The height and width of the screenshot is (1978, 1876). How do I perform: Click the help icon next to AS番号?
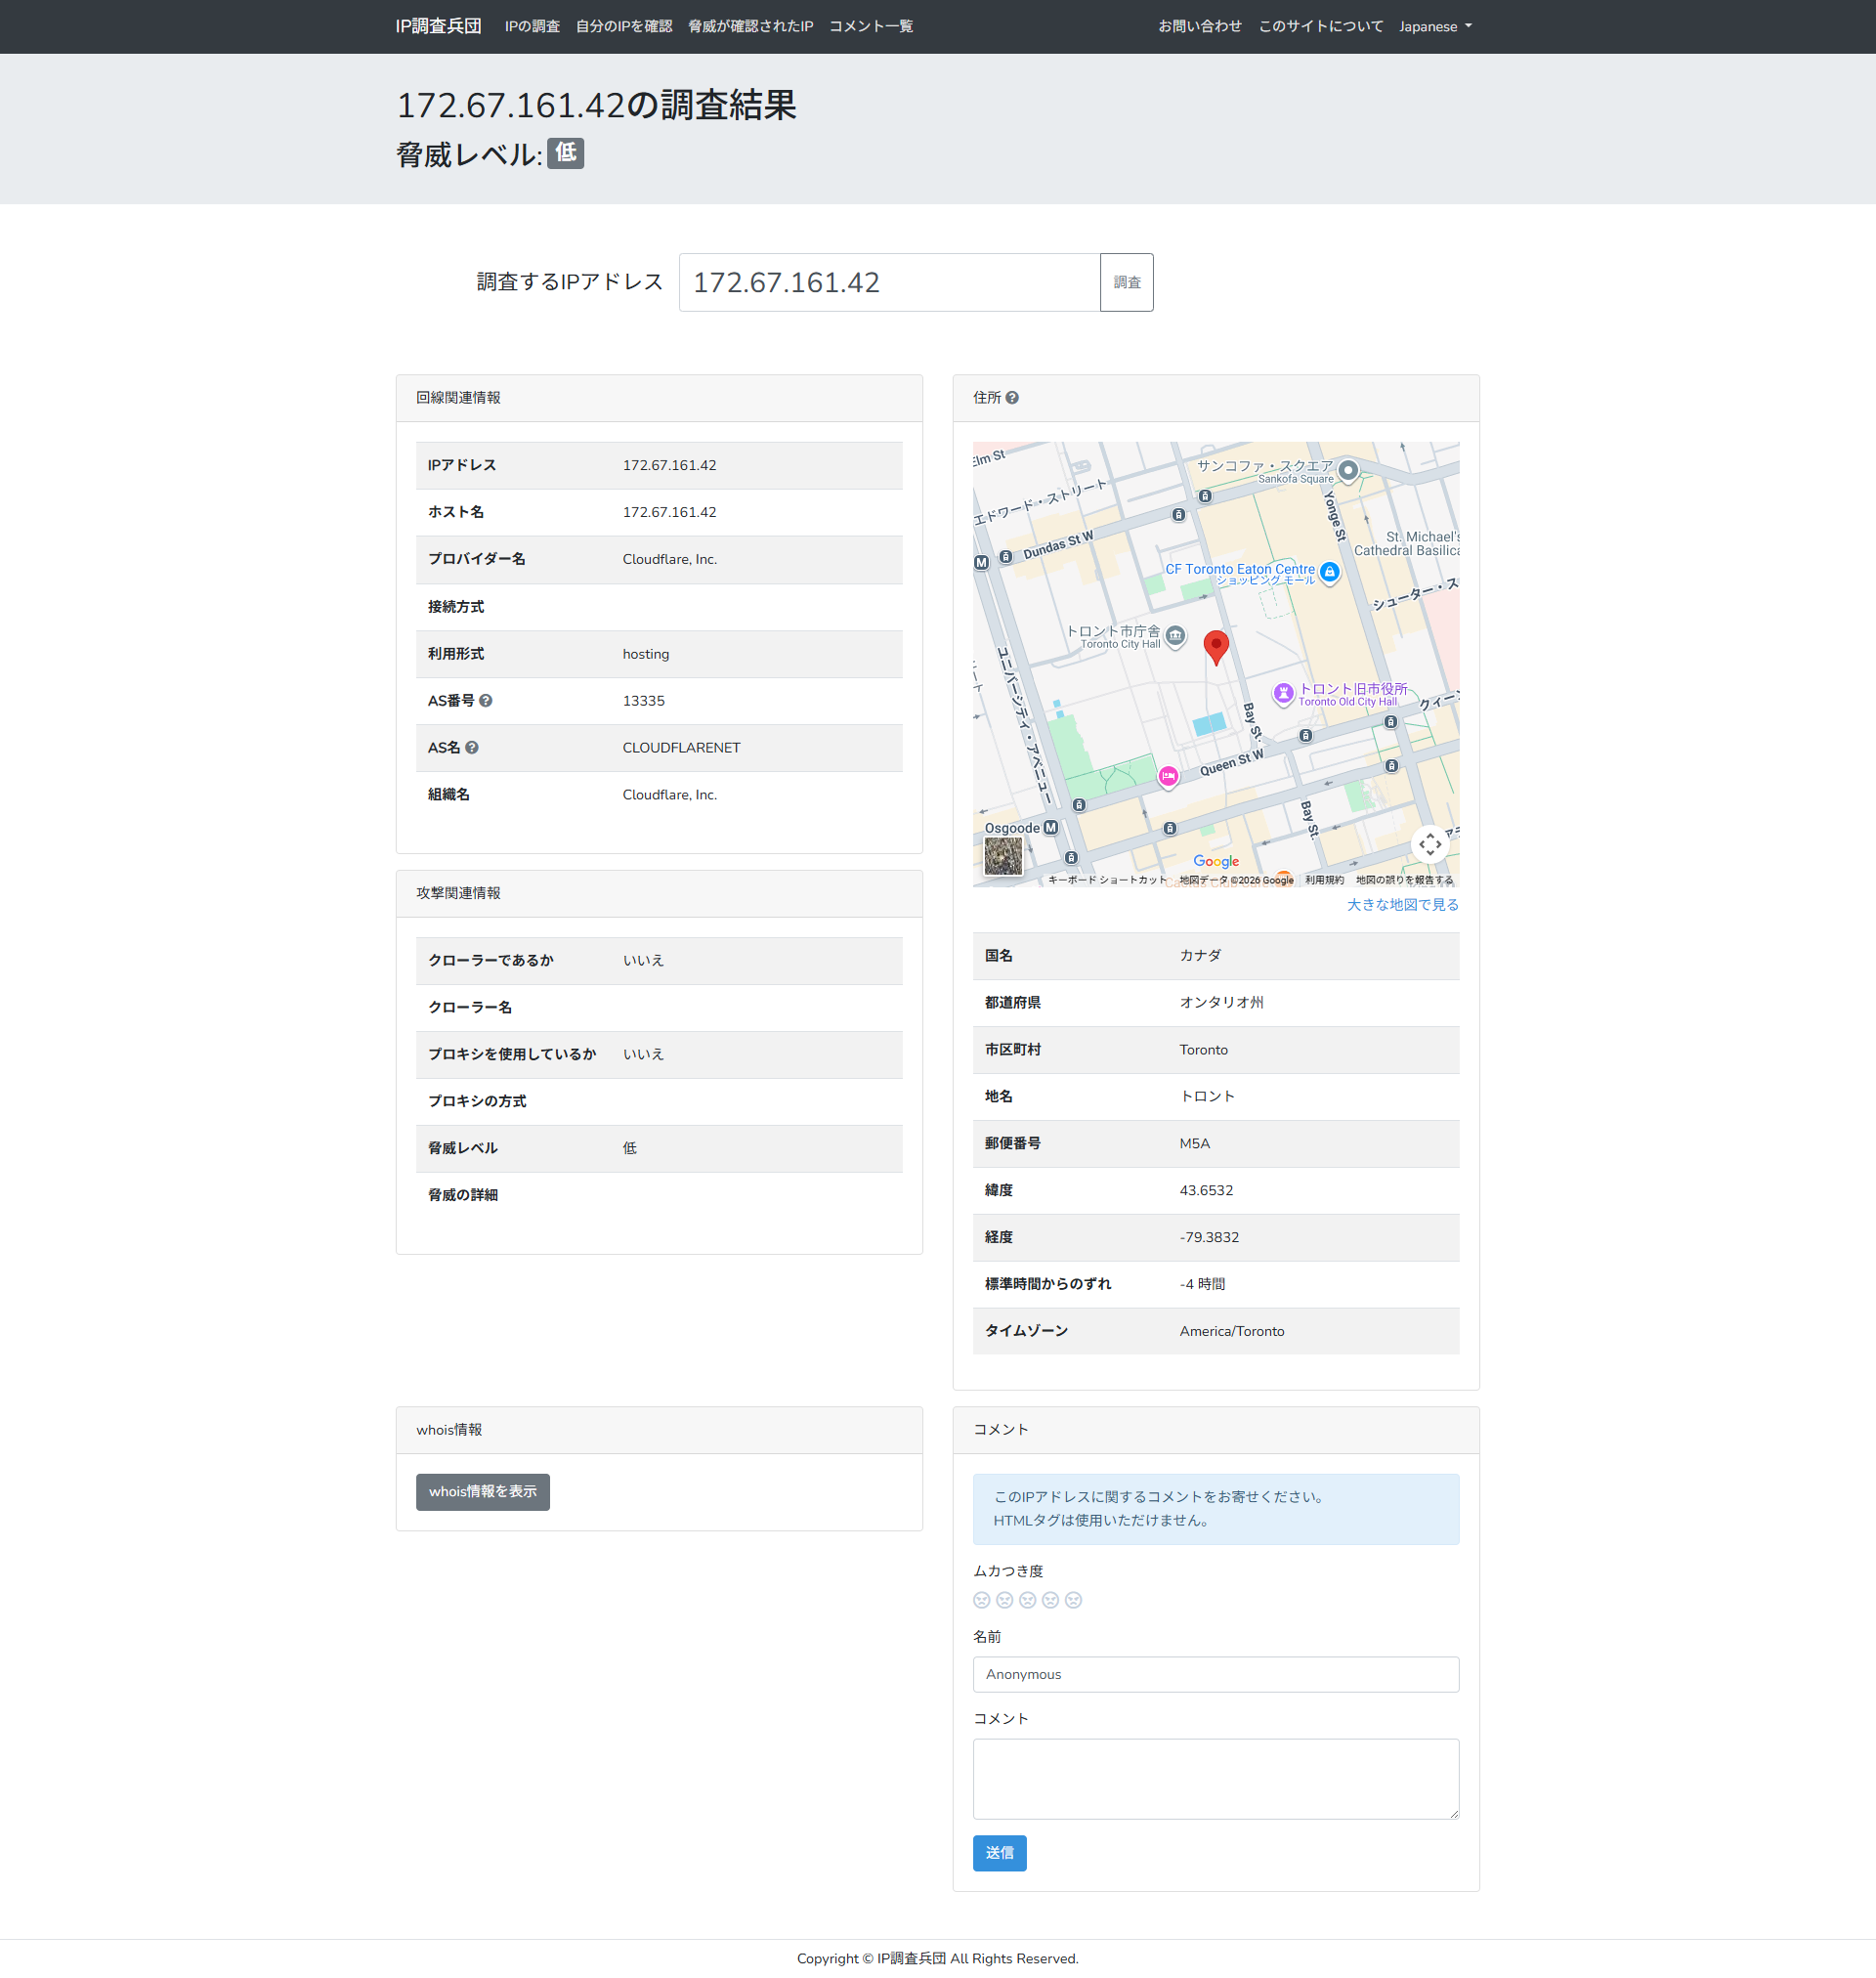pos(486,701)
